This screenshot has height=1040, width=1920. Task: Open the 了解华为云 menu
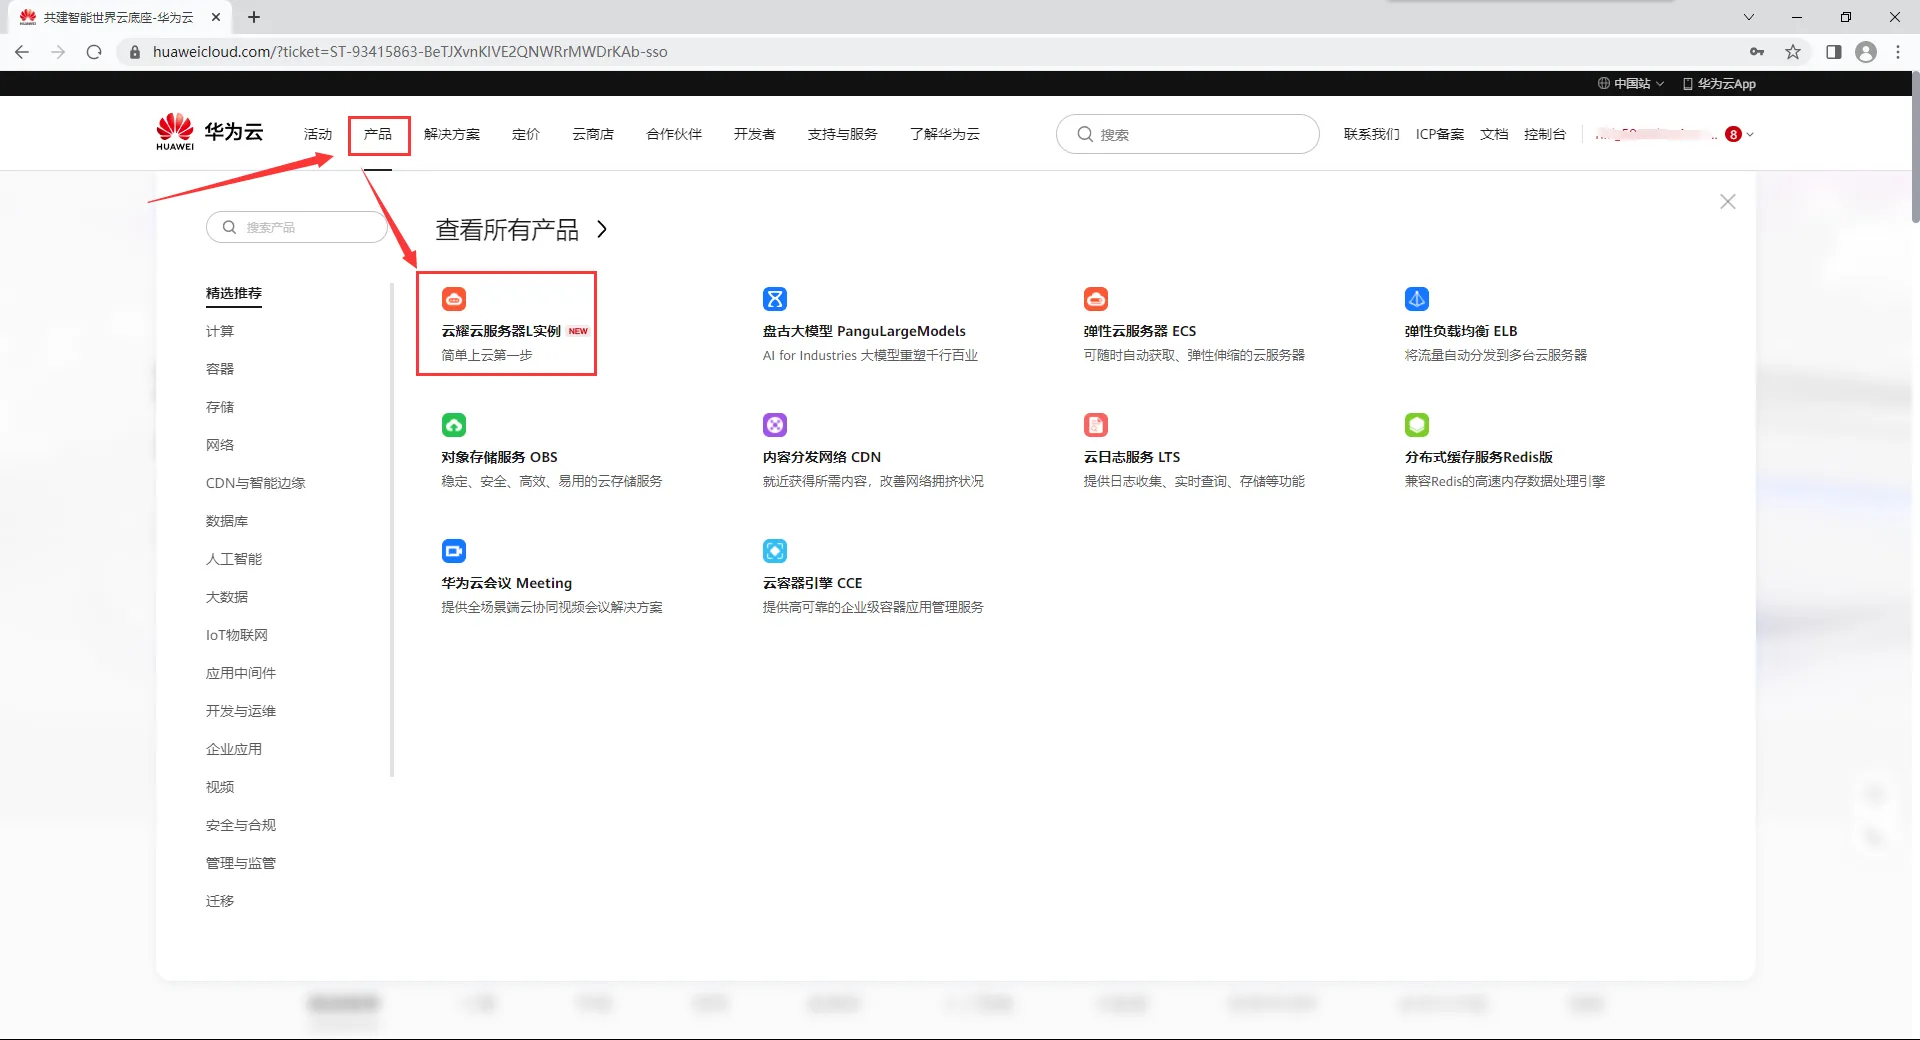click(945, 134)
